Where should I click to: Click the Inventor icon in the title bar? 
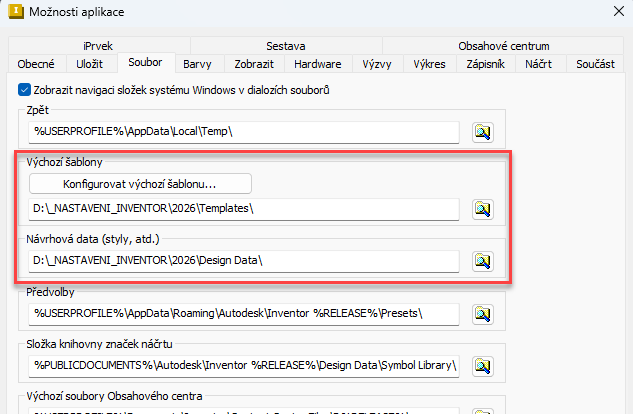(x=16, y=12)
